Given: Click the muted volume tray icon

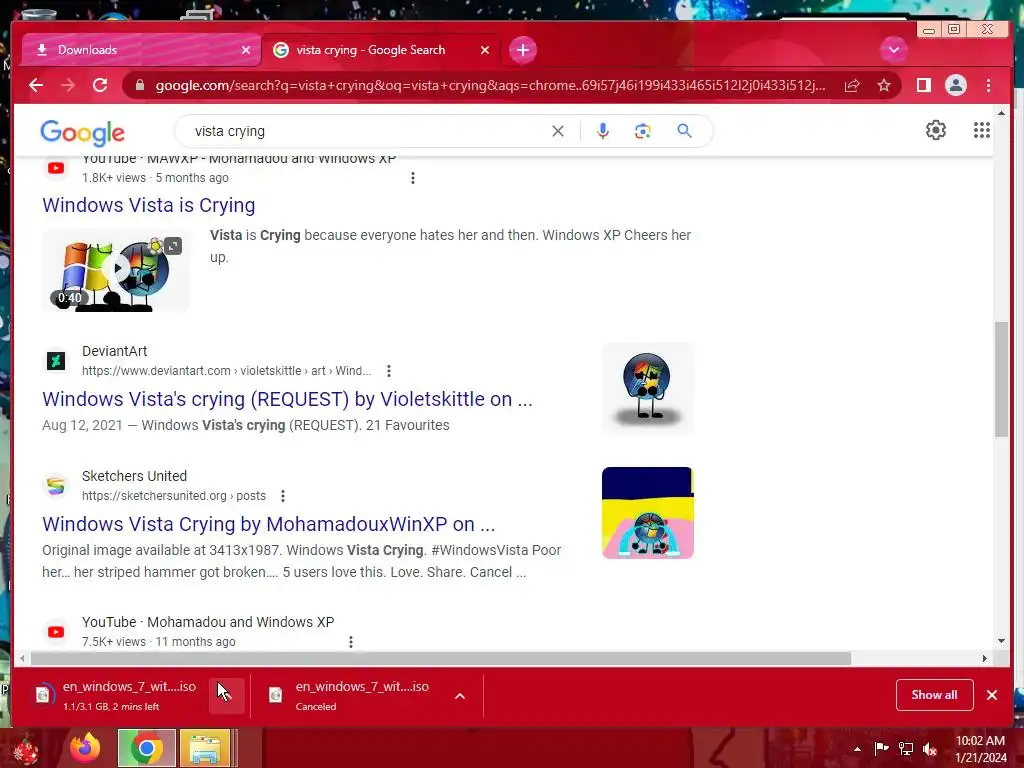Looking at the screenshot, I should point(930,749).
